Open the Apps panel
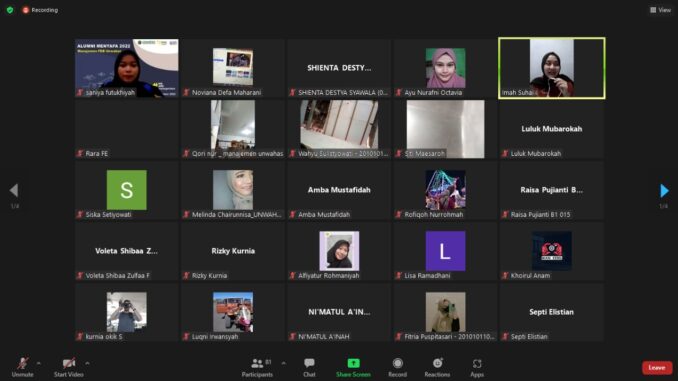678x381 pixels. 477,367
